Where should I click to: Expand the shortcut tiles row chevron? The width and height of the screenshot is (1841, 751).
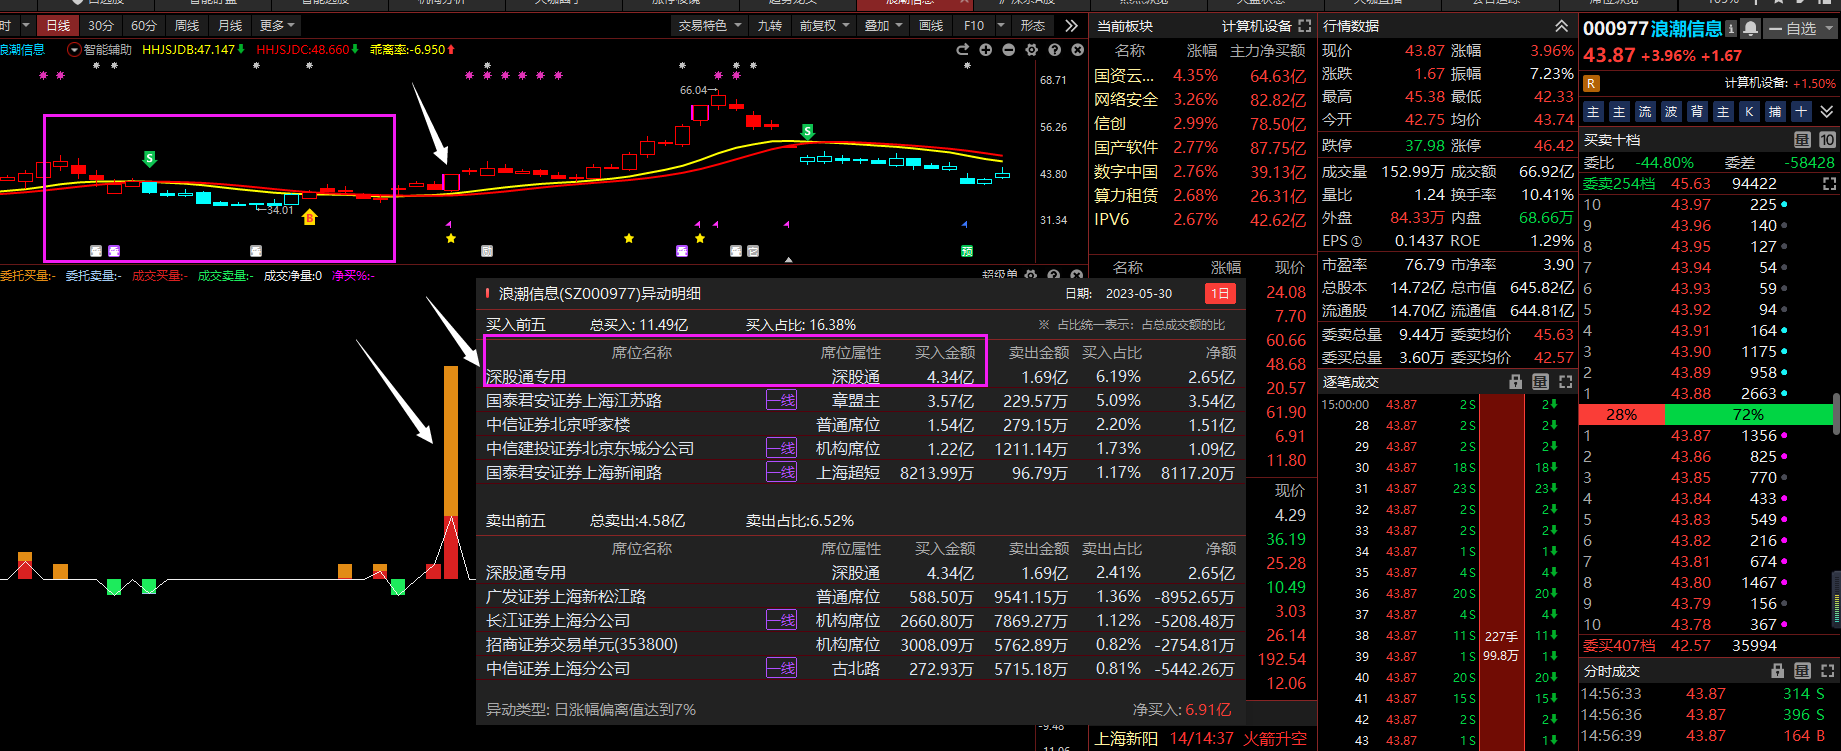point(1827,112)
